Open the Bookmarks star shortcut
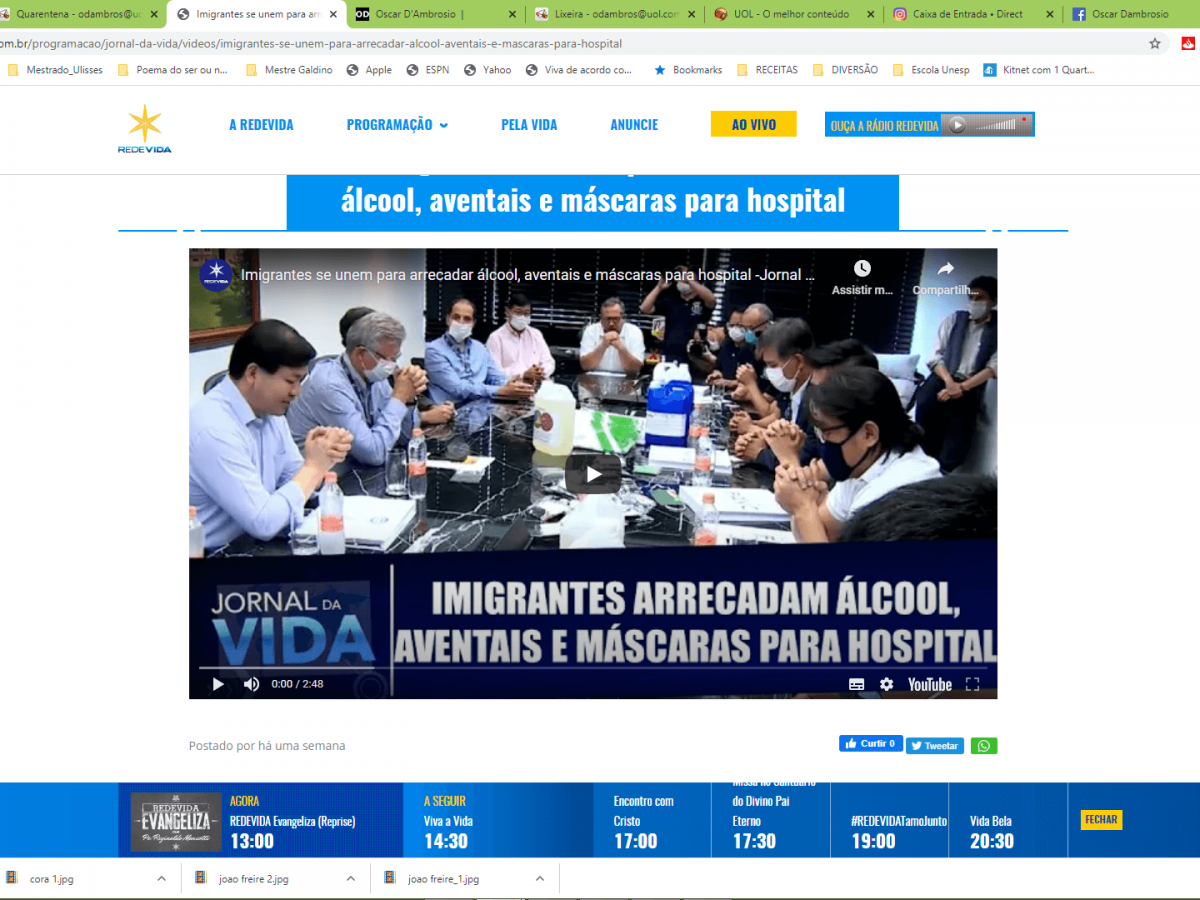Screen dimensions: 1200x900 [688, 70]
